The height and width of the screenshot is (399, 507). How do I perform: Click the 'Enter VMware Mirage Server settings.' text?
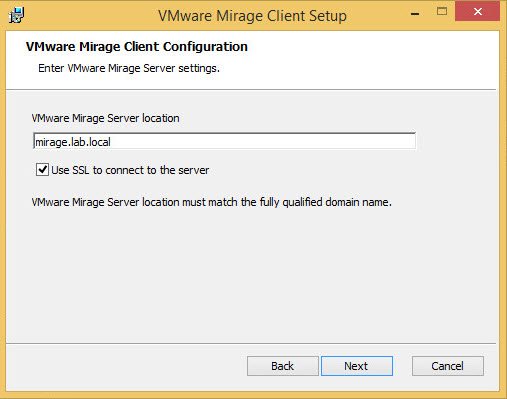[129, 68]
